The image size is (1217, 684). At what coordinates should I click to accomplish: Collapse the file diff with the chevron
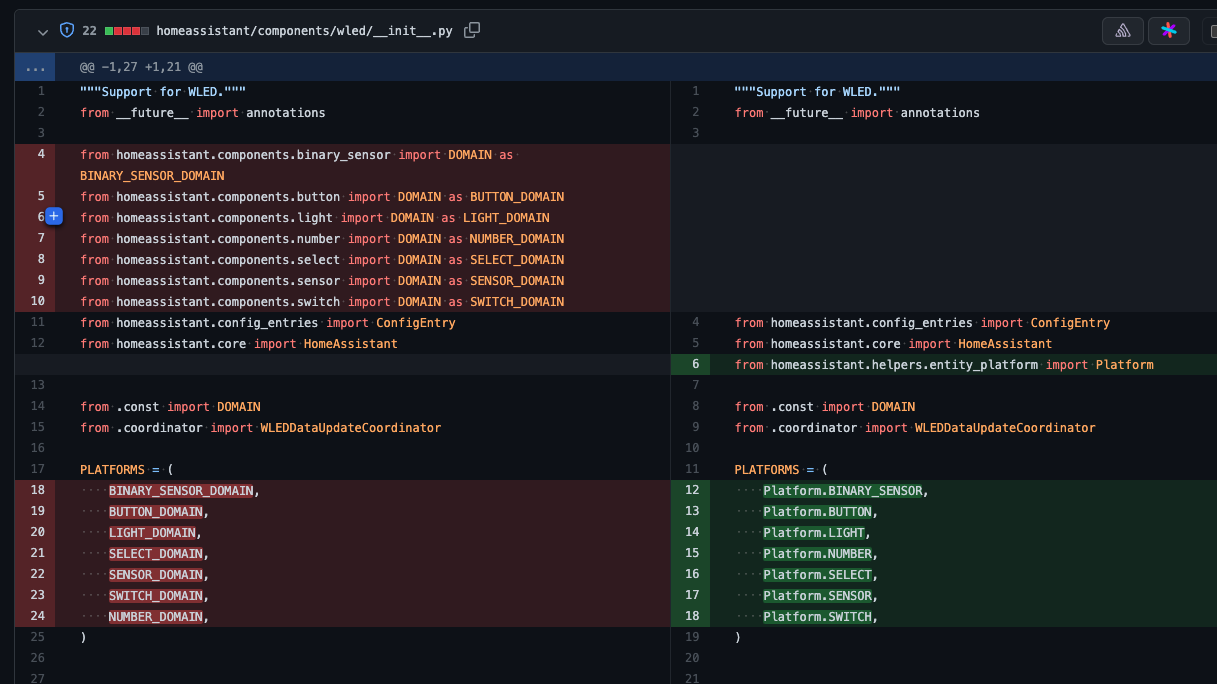click(42, 31)
